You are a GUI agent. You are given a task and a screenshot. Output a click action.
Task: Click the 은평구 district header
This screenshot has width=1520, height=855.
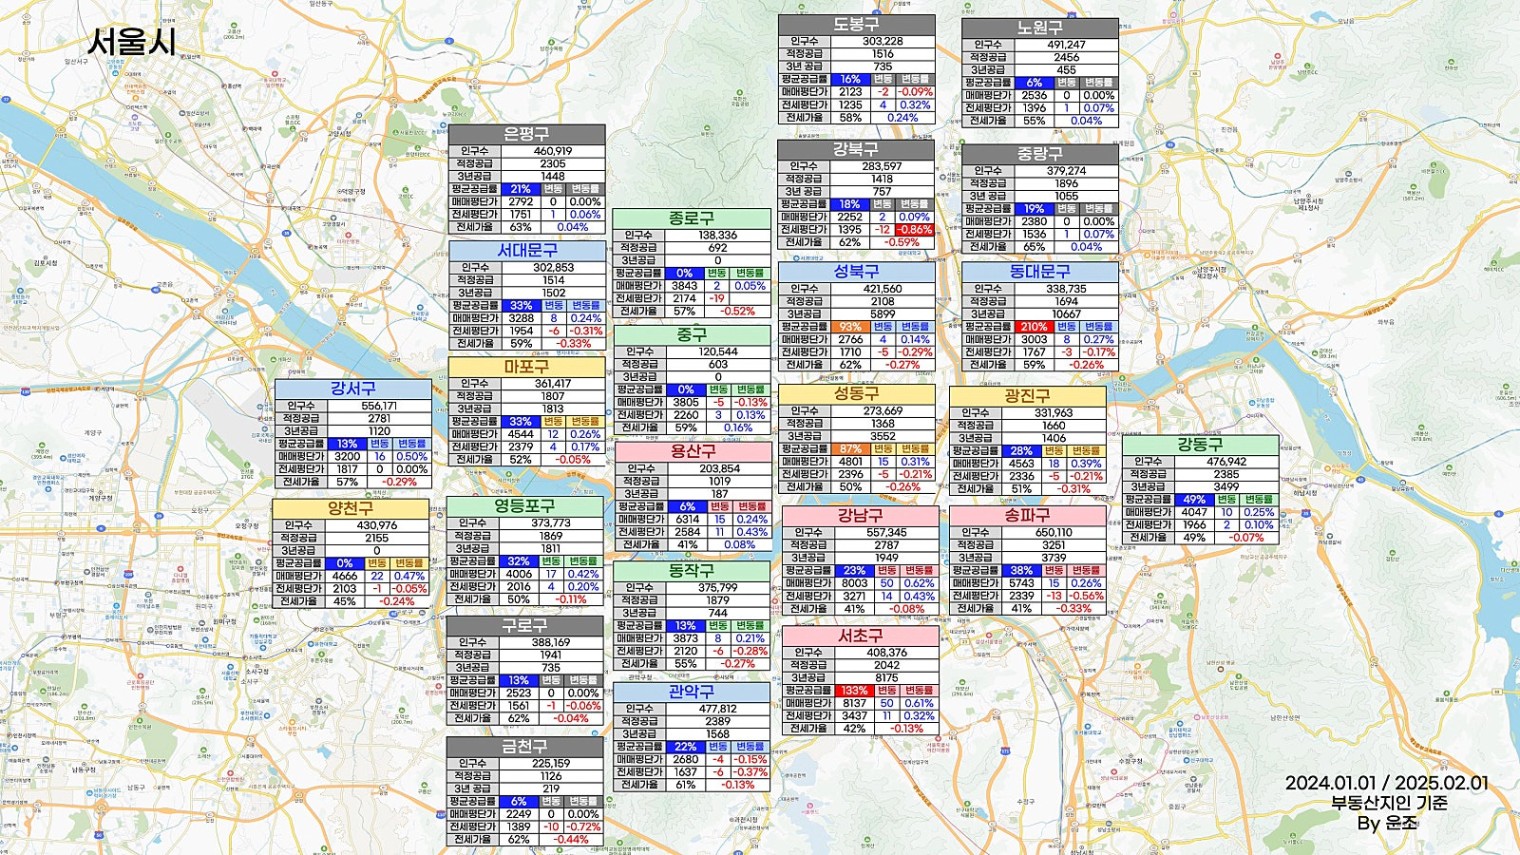pos(526,135)
